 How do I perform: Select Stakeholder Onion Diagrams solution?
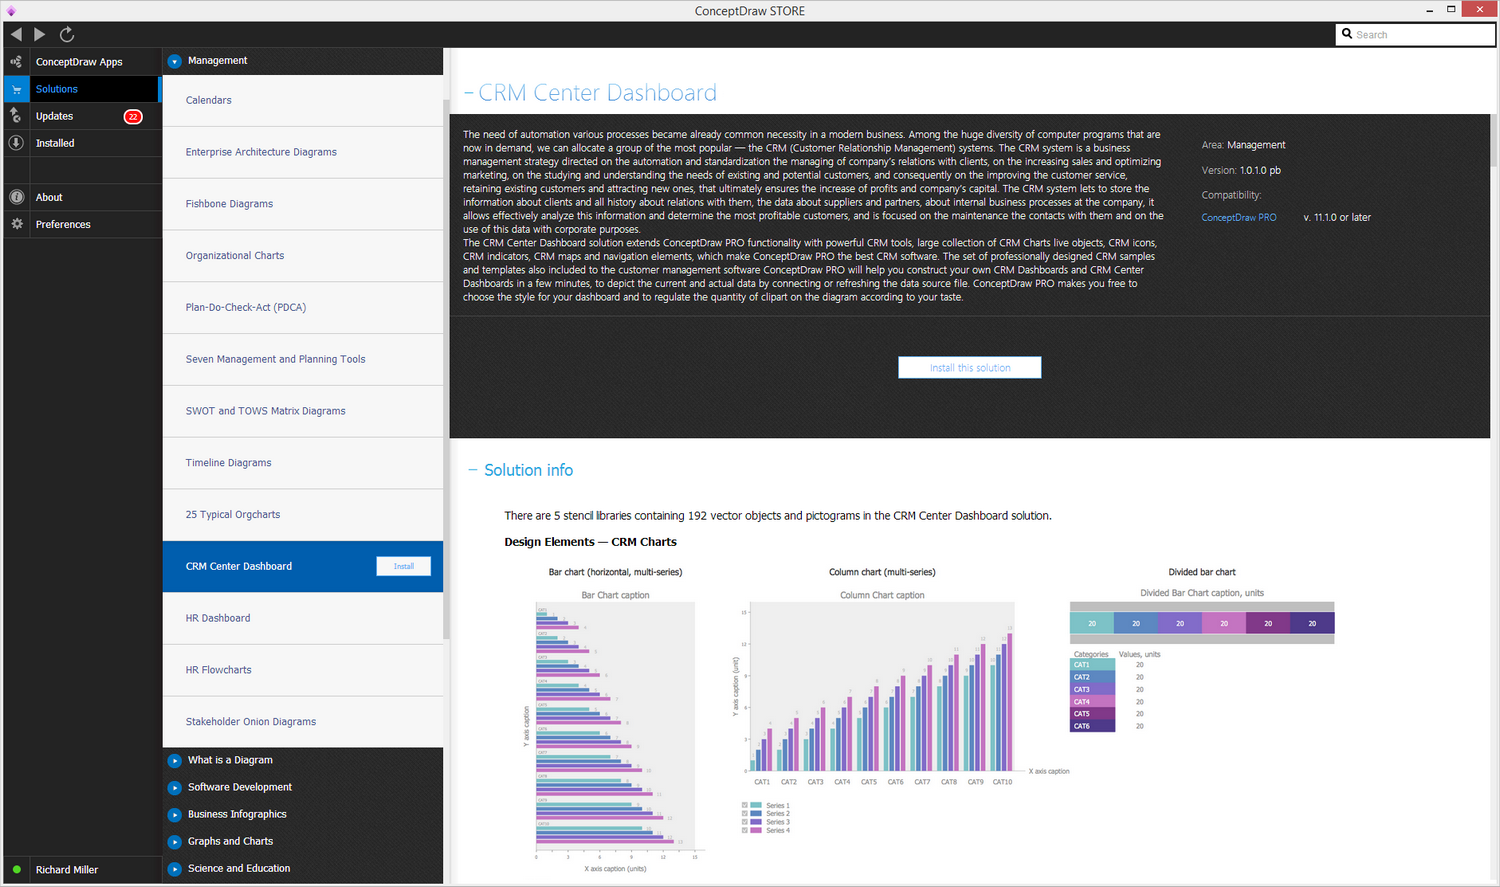click(303, 722)
